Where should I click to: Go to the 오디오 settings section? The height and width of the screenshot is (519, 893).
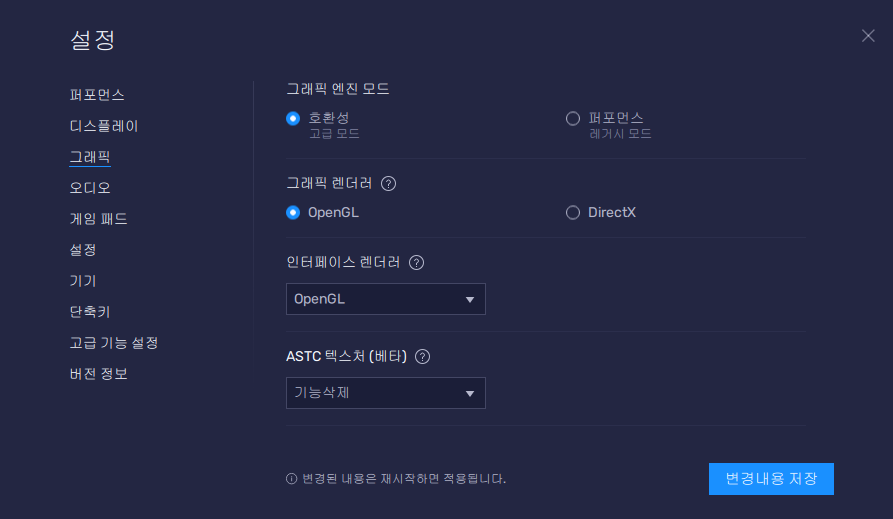click(90, 188)
